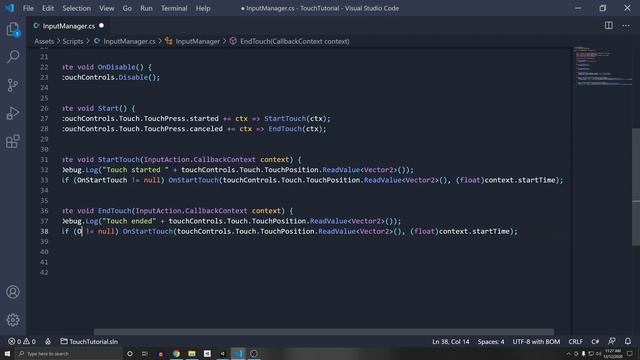
Task: Click the Cortana circle on taskbar
Action: 130,353
